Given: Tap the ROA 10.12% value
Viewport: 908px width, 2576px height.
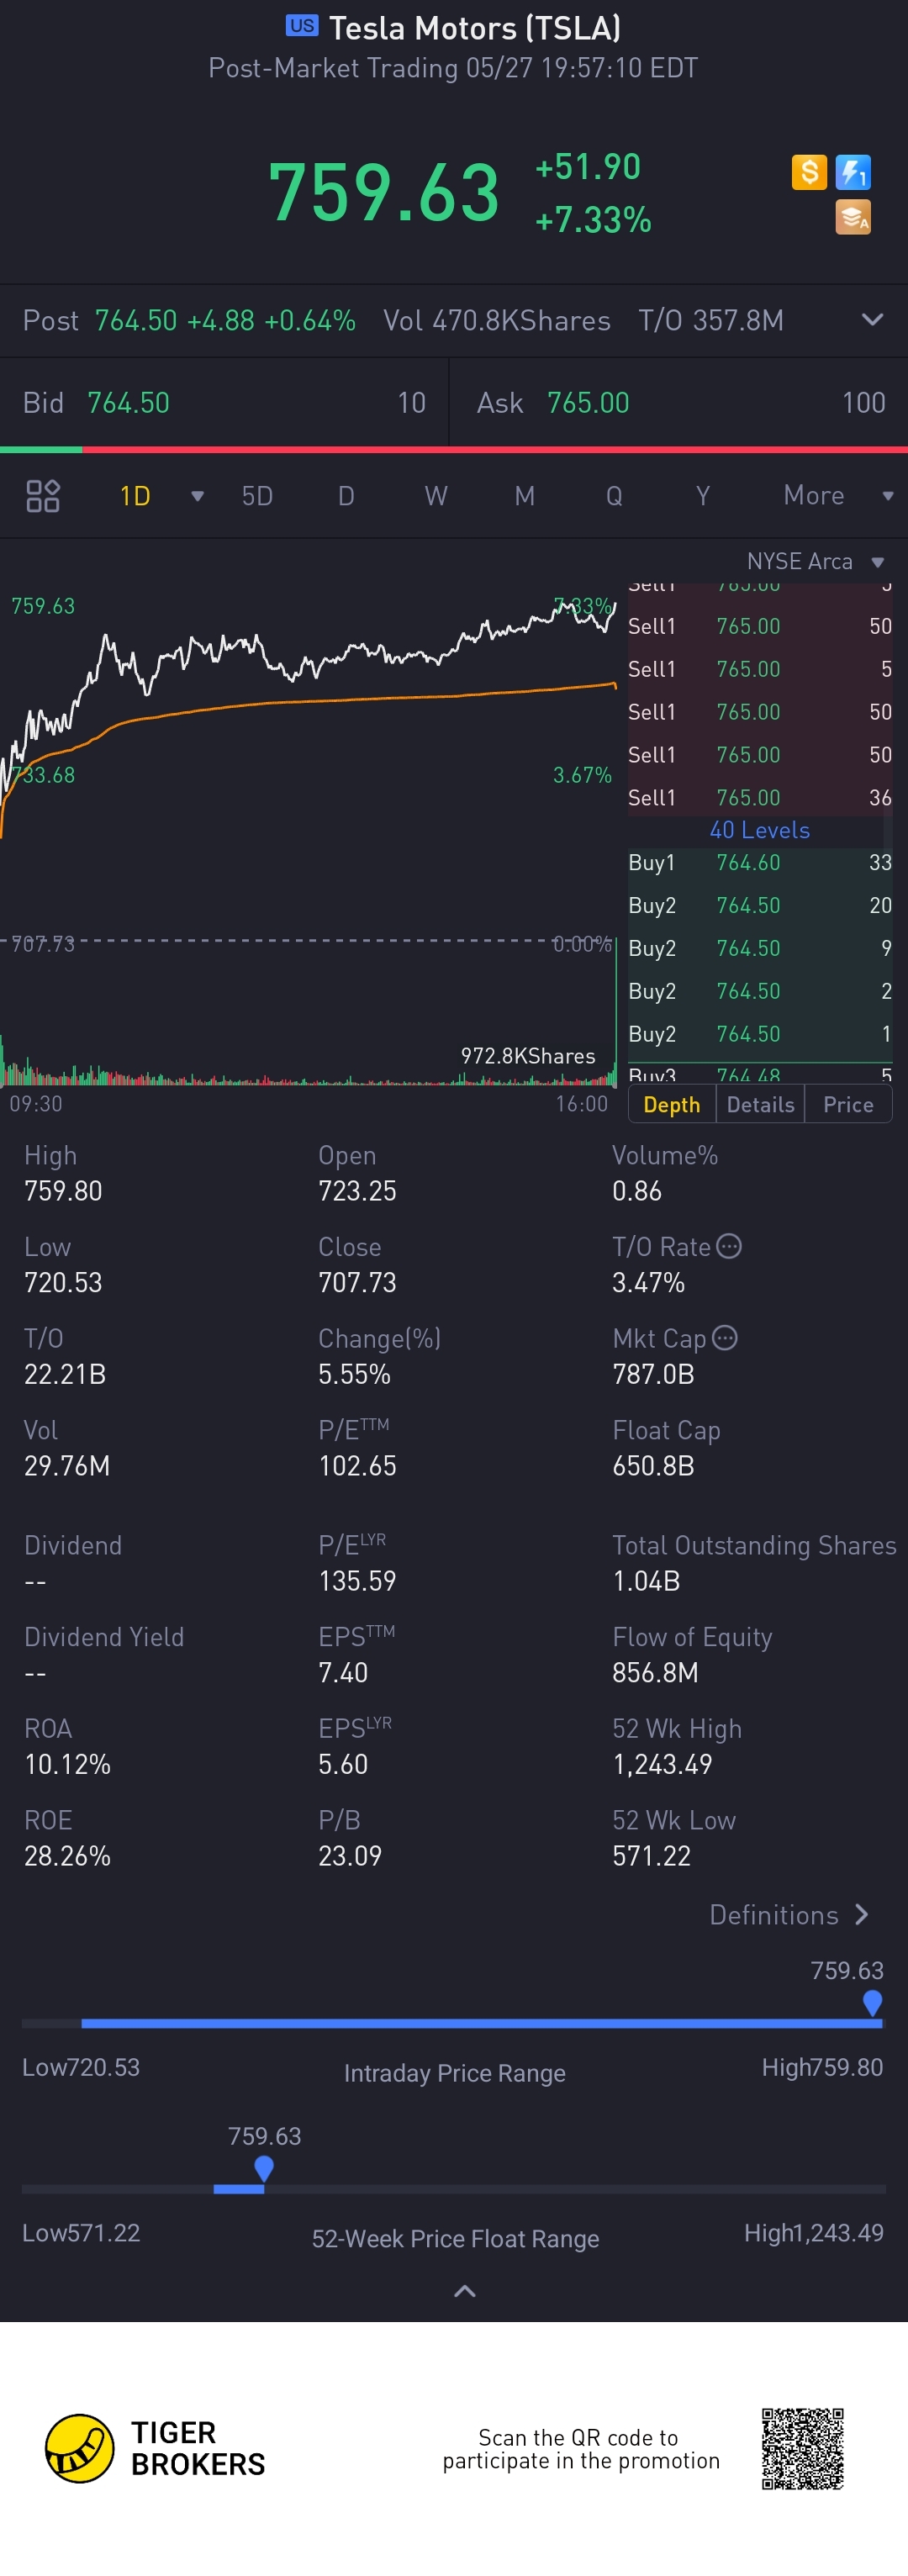Looking at the screenshot, I should click(x=67, y=1764).
